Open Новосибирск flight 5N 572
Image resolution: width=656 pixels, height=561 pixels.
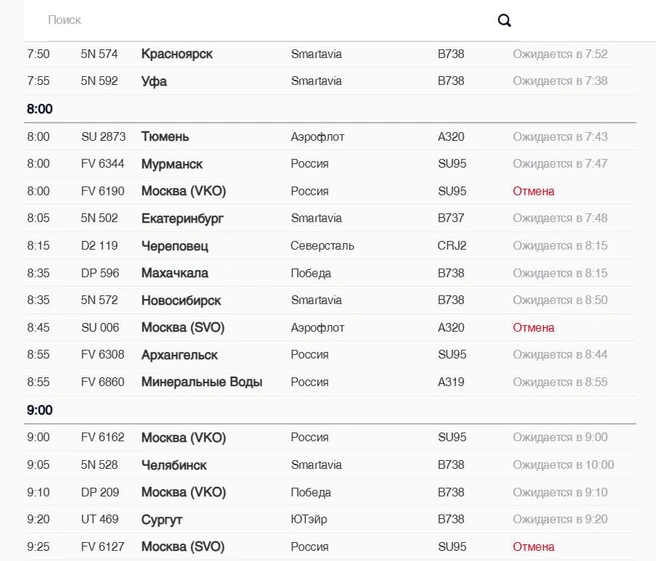point(330,300)
